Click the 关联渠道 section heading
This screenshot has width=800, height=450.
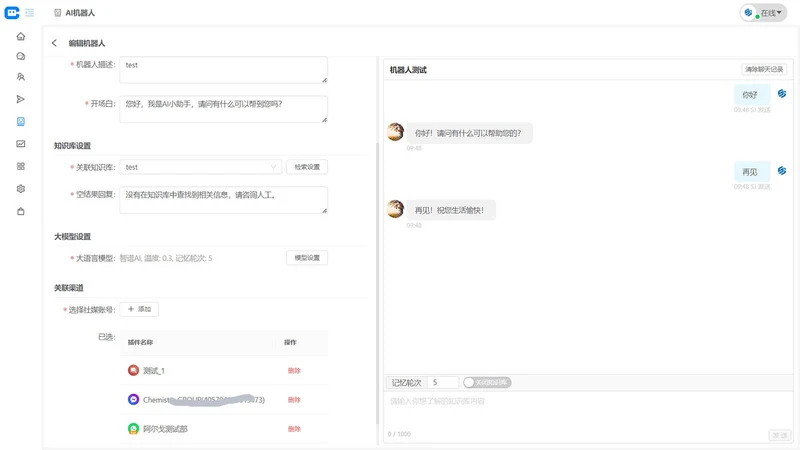coord(69,288)
